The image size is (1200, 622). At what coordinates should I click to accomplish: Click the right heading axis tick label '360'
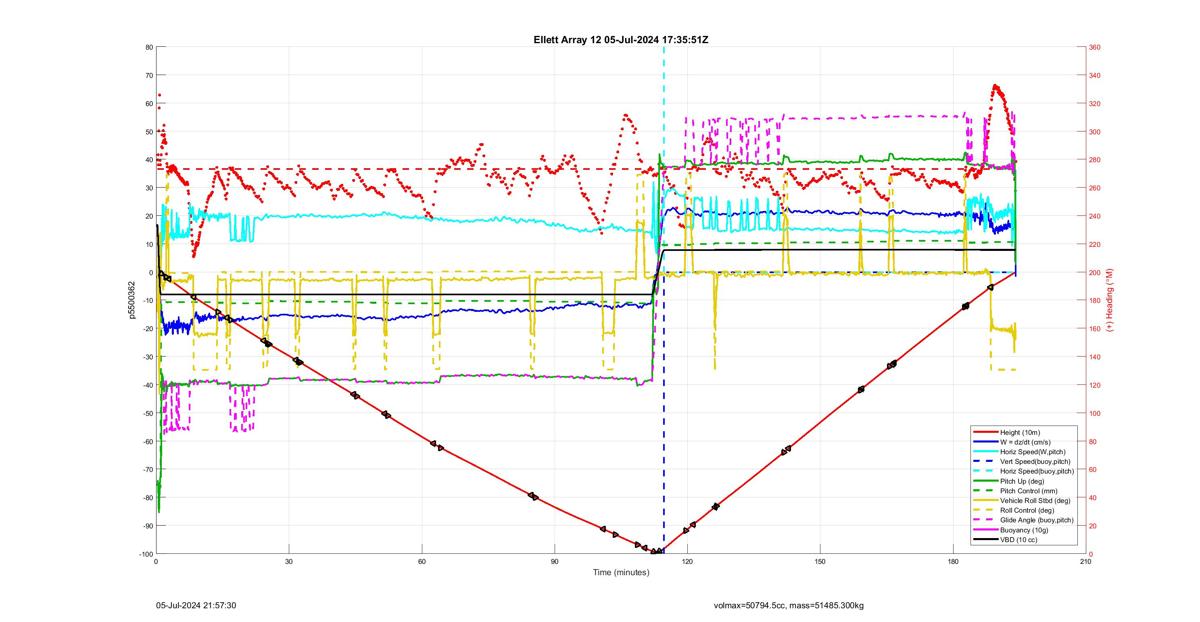coord(1095,47)
